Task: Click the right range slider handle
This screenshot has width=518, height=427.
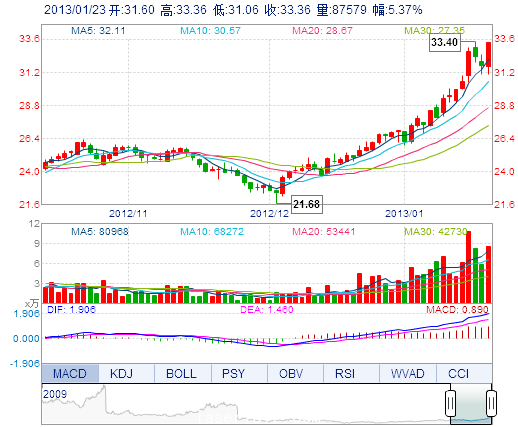Action: [x=491, y=403]
